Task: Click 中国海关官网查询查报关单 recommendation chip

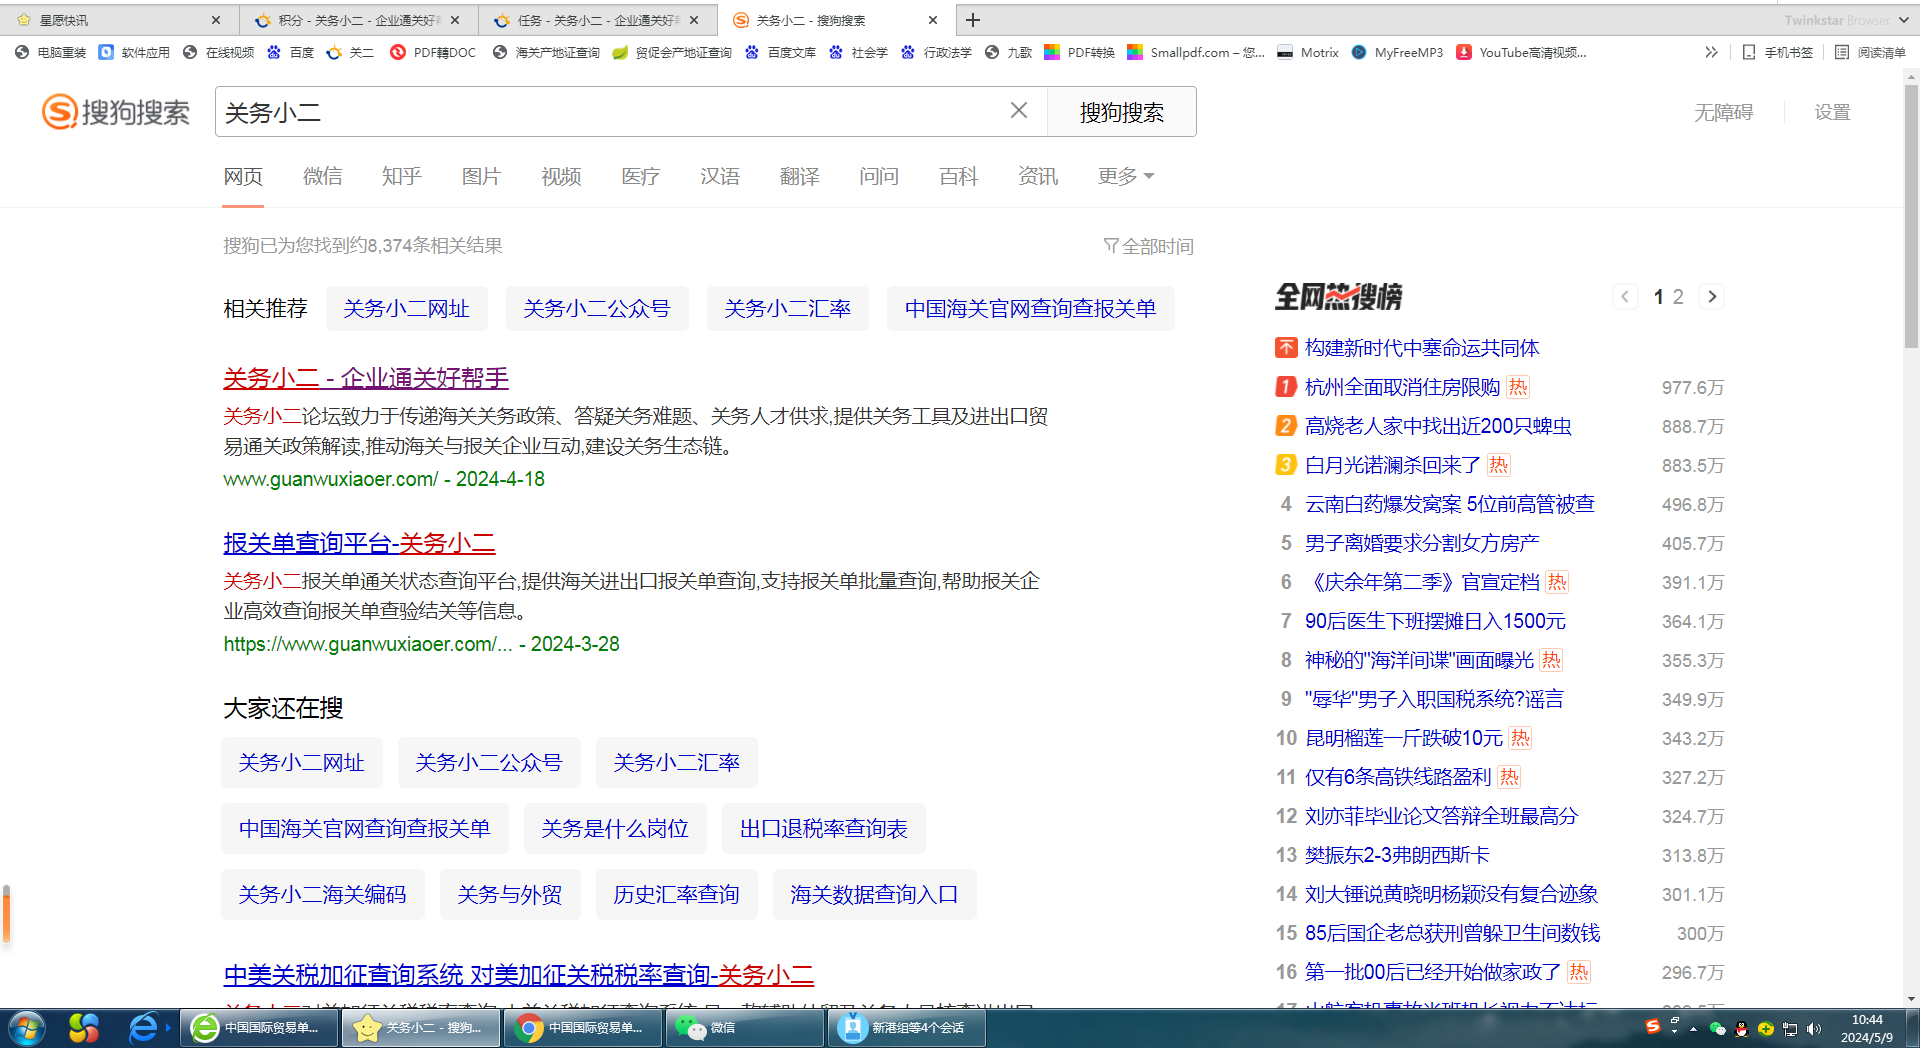Action: click(1030, 309)
